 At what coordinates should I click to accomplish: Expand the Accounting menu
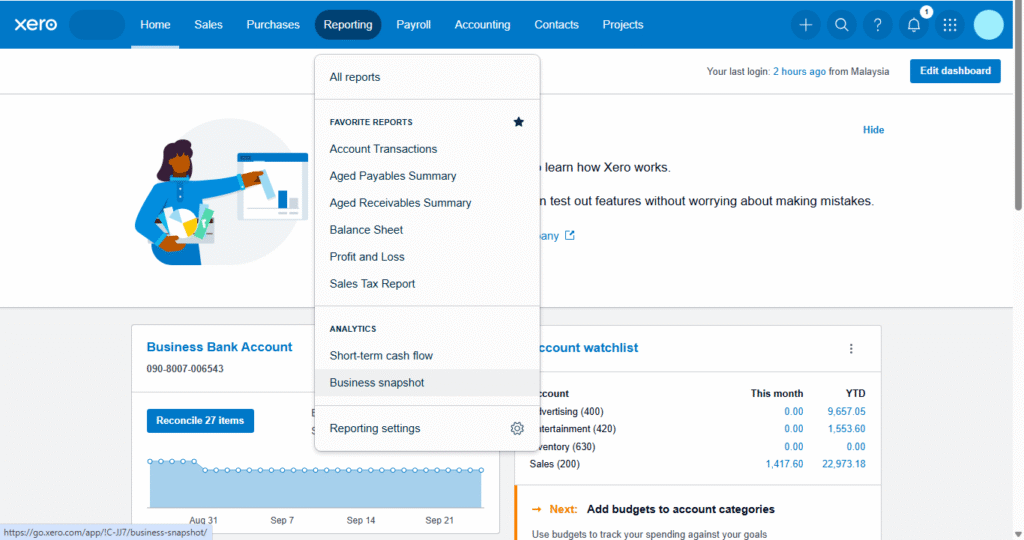(482, 25)
